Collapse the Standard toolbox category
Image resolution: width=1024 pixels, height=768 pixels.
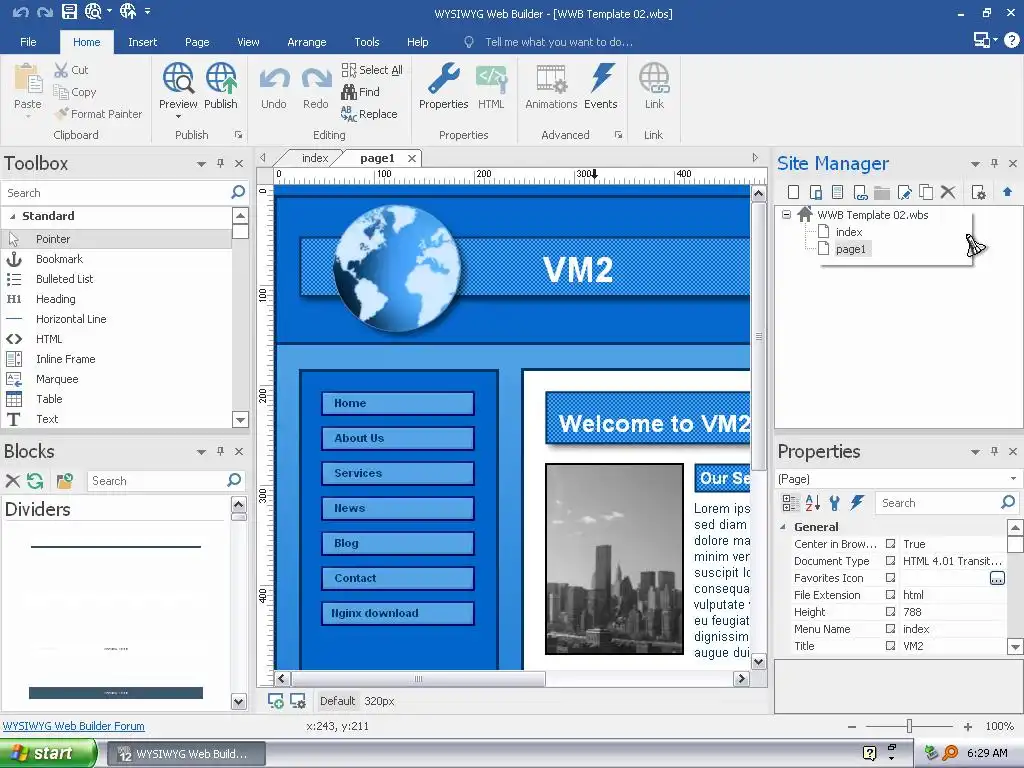(x=12, y=216)
